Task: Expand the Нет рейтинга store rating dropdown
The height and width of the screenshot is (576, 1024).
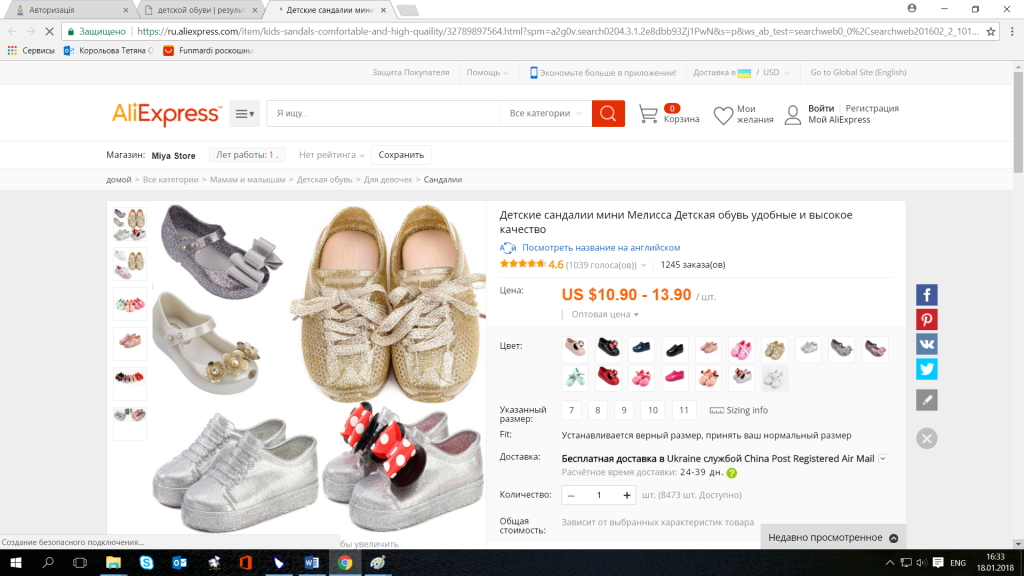Action: coord(331,155)
